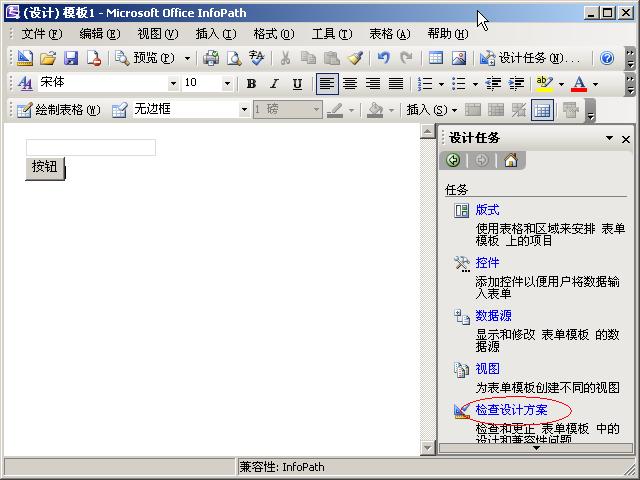The width and height of the screenshot is (640, 480).
Task: Decrease indent with the outdent icon
Action: pyautogui.click(x=493, y=84)
